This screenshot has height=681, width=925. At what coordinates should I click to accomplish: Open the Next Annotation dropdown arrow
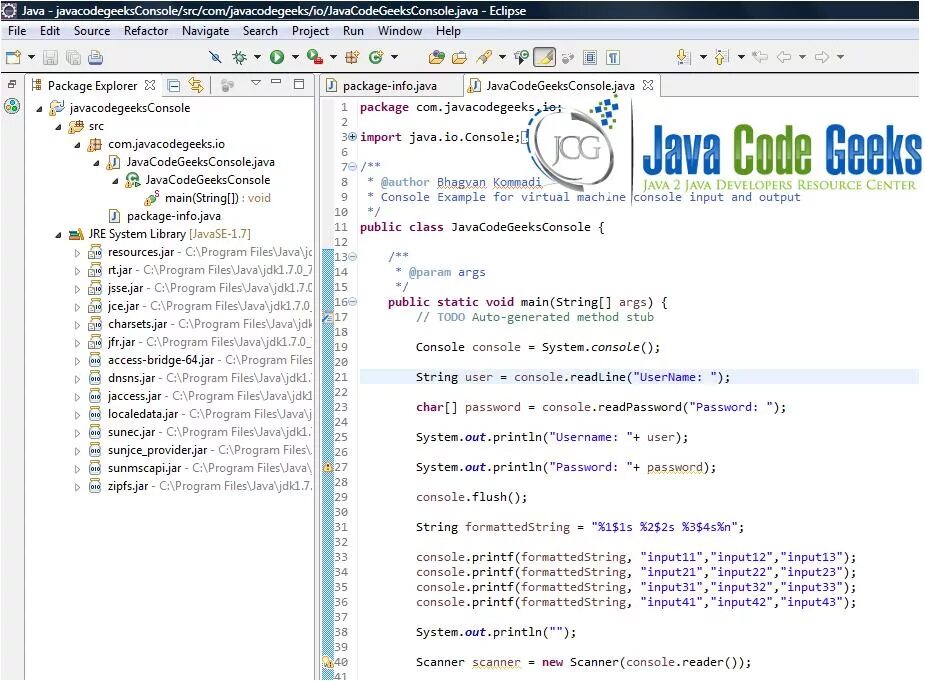coord(703,57)
